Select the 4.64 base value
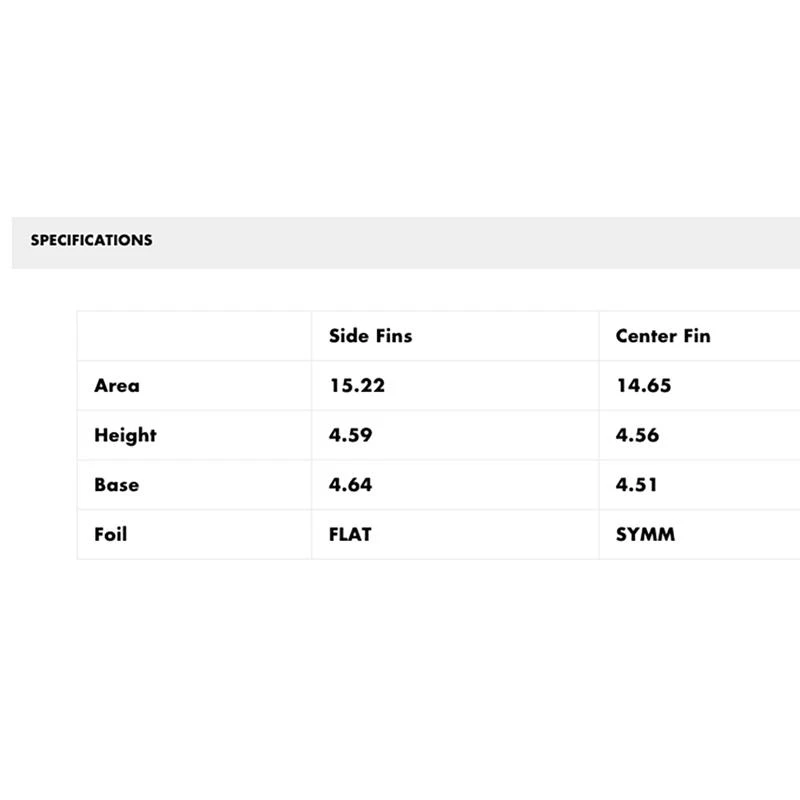This screenshot has height=800, width=800. coord(350,485)
